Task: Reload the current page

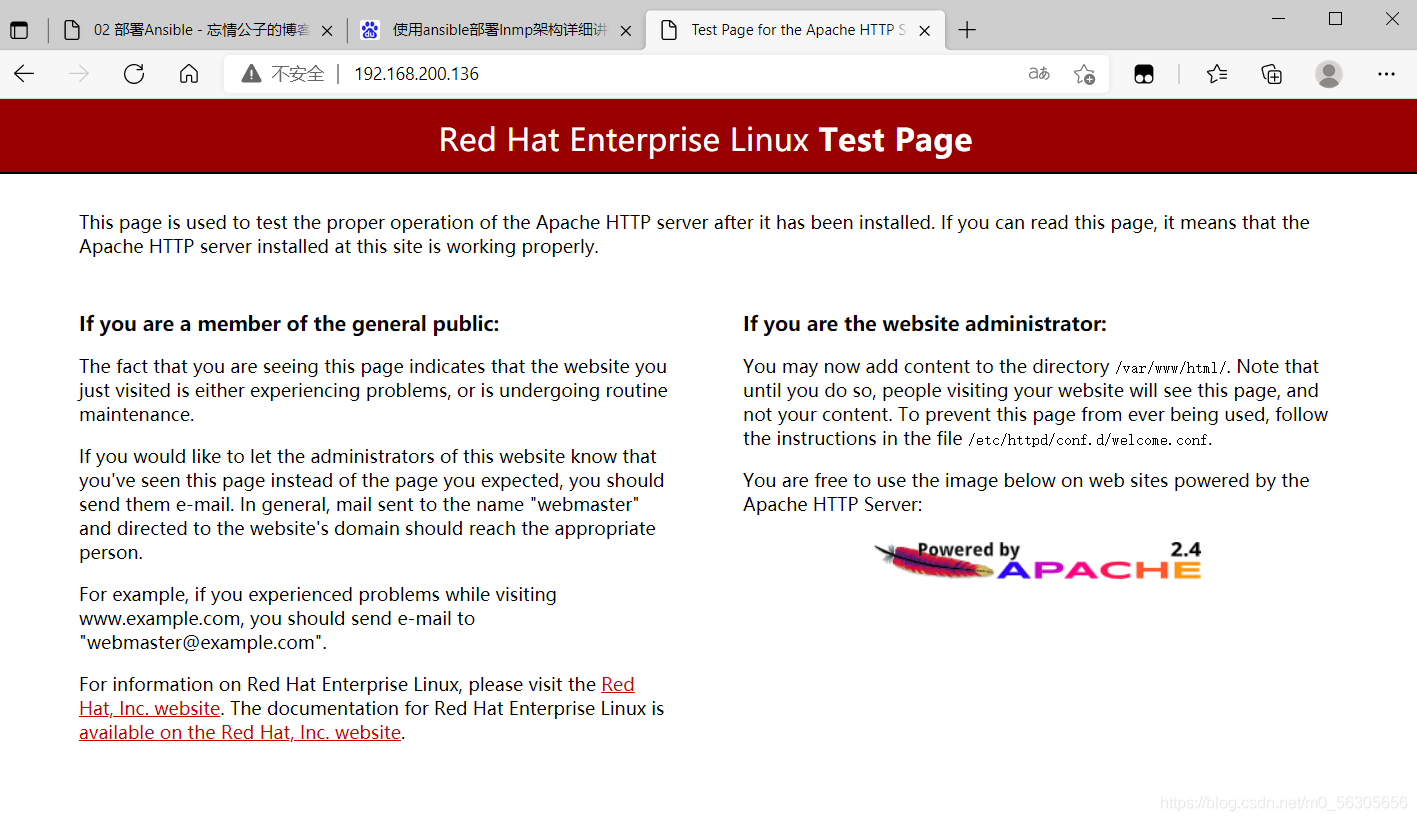Action: (134, 74)
